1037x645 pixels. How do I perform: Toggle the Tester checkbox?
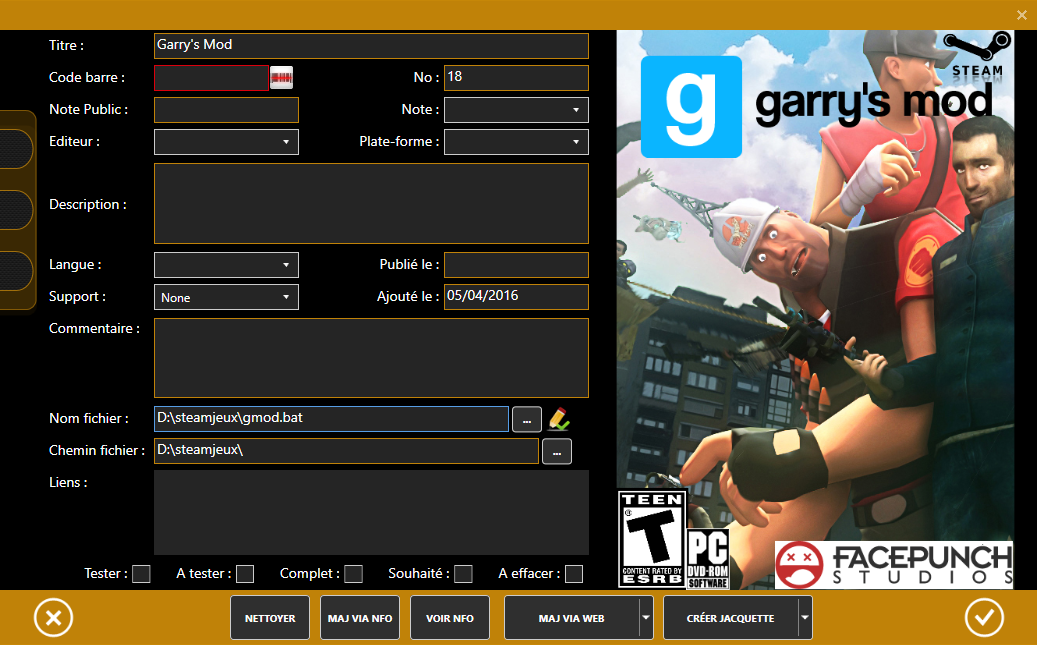coord(141,574)
